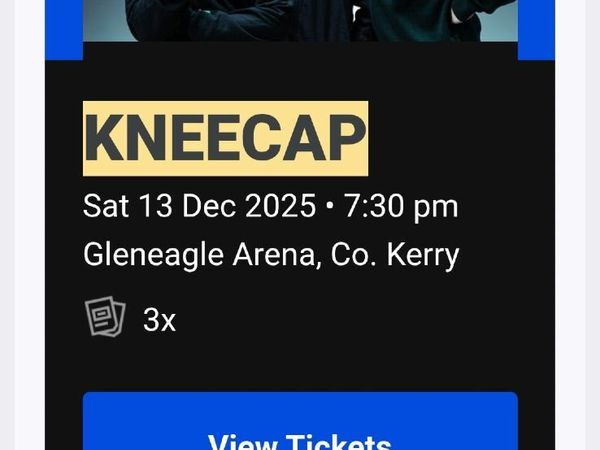600x450 pixels.
Task: Tap the event artist photo
Action: click(300, 20)
